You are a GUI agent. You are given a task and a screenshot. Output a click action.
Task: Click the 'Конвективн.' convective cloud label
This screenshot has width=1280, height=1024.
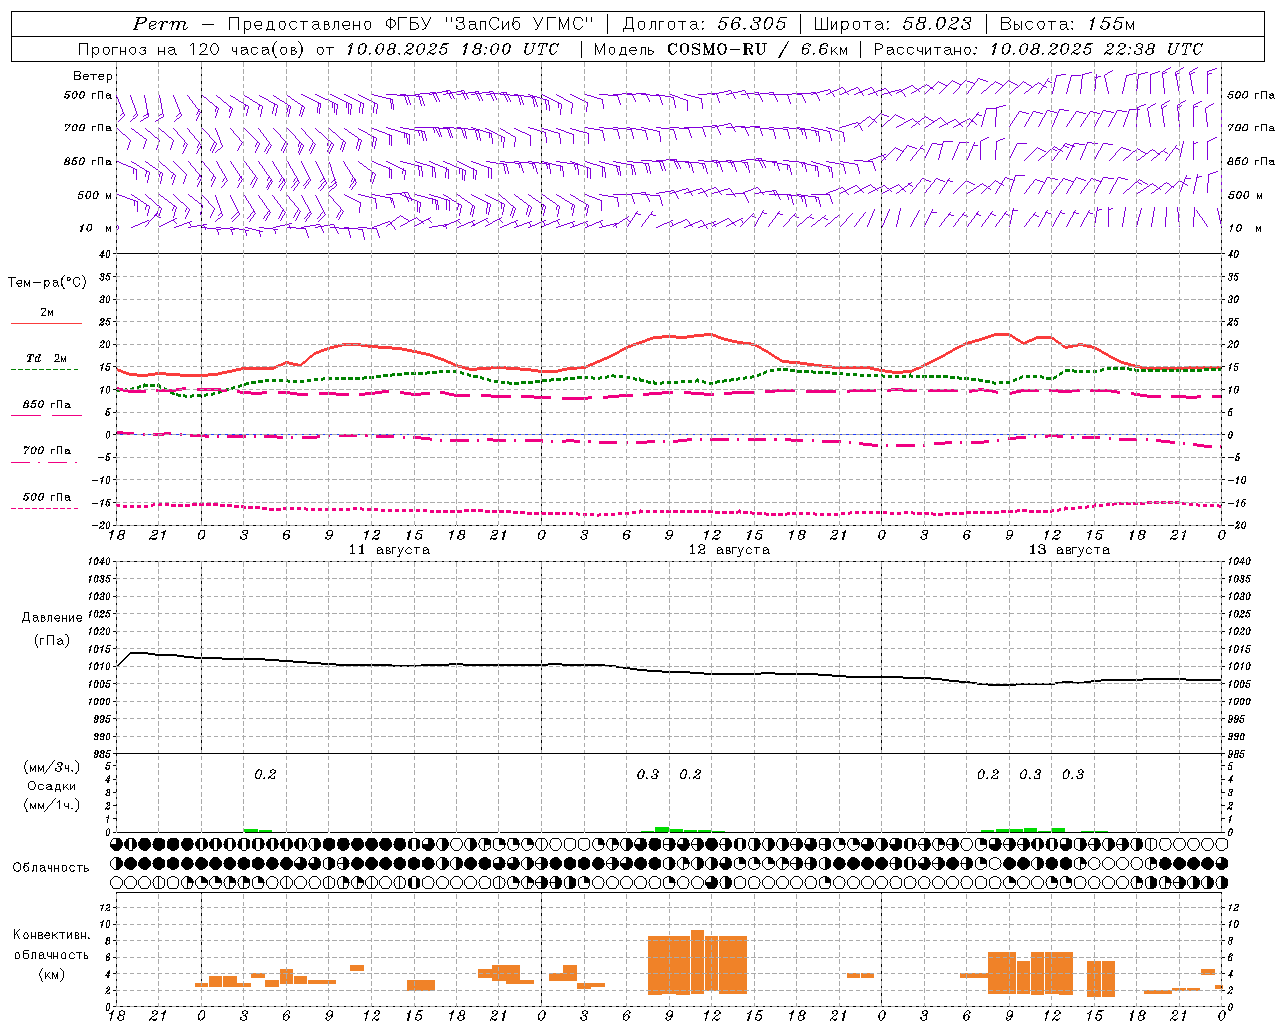click(x=51, y=935)
